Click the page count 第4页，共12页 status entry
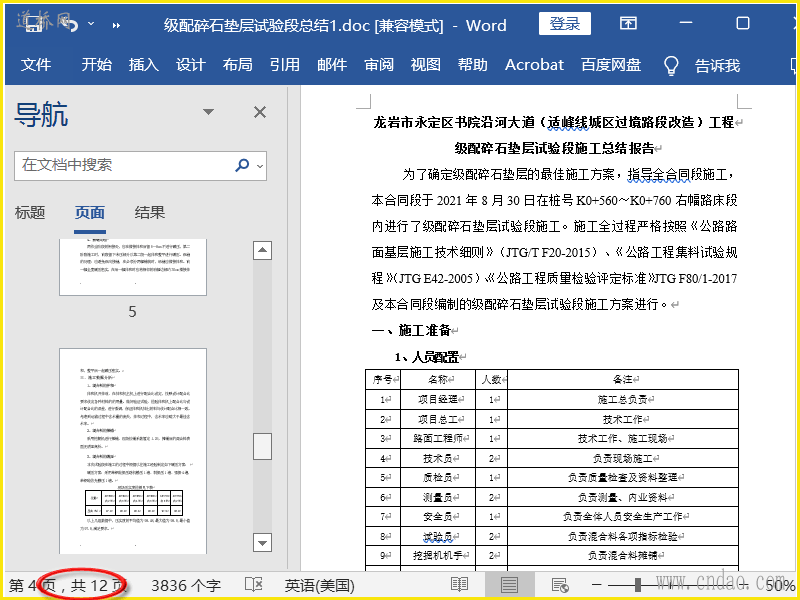This screenshot has width=800, height=600. [67, 585]
